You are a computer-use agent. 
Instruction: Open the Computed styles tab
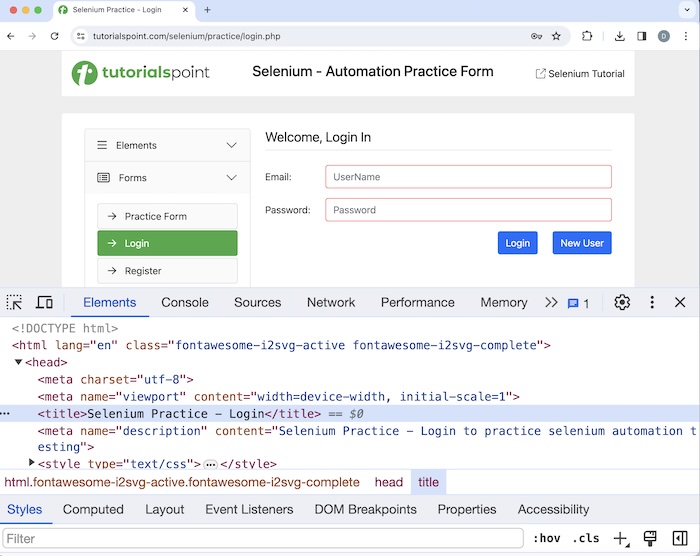[x=93, y=509]
